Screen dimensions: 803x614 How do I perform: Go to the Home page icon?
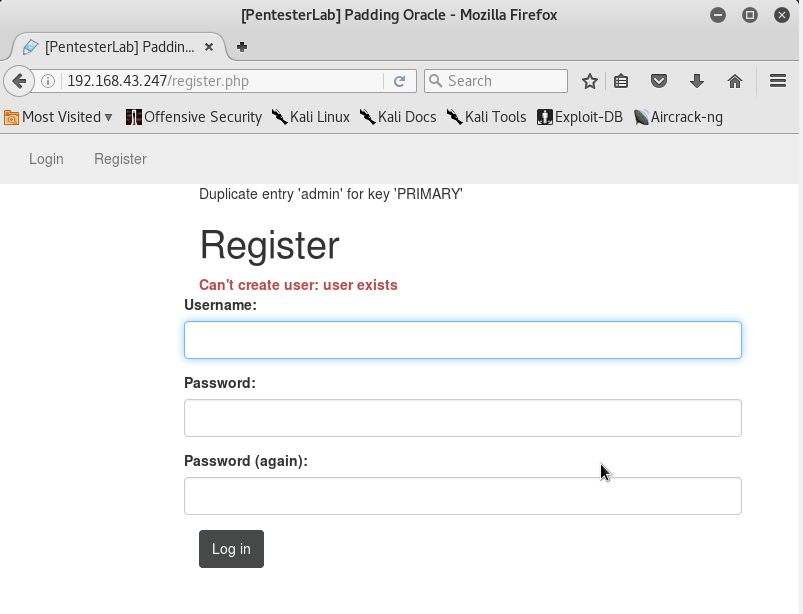[735, 81]
